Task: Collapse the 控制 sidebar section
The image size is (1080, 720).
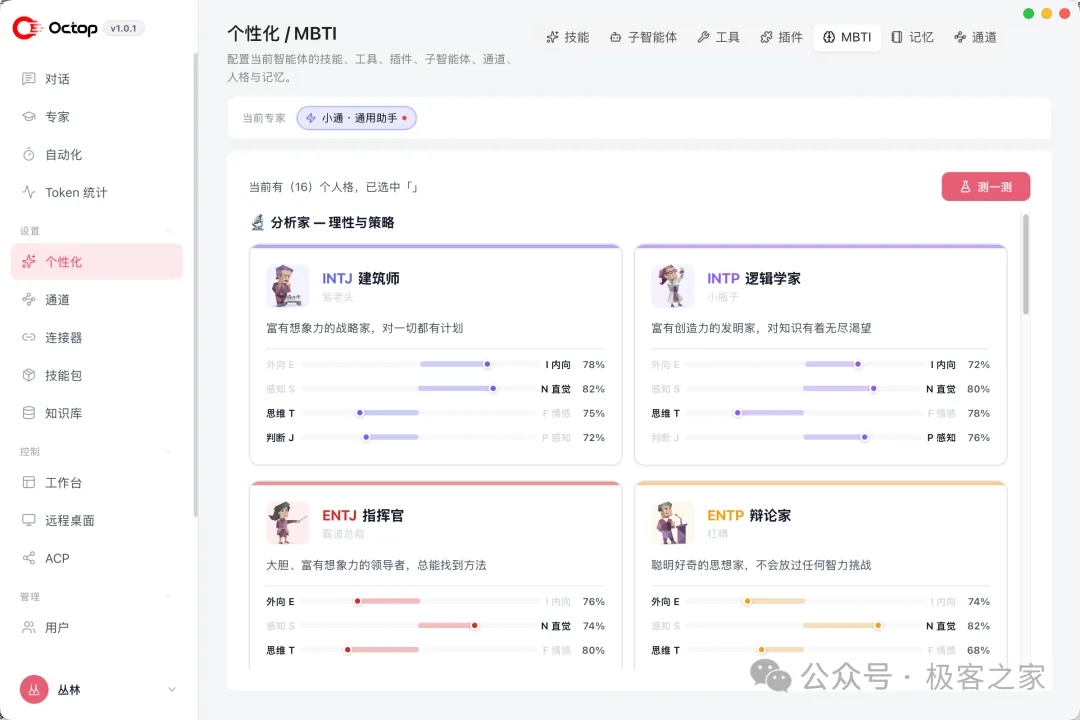Action: (x=169, y=452)
